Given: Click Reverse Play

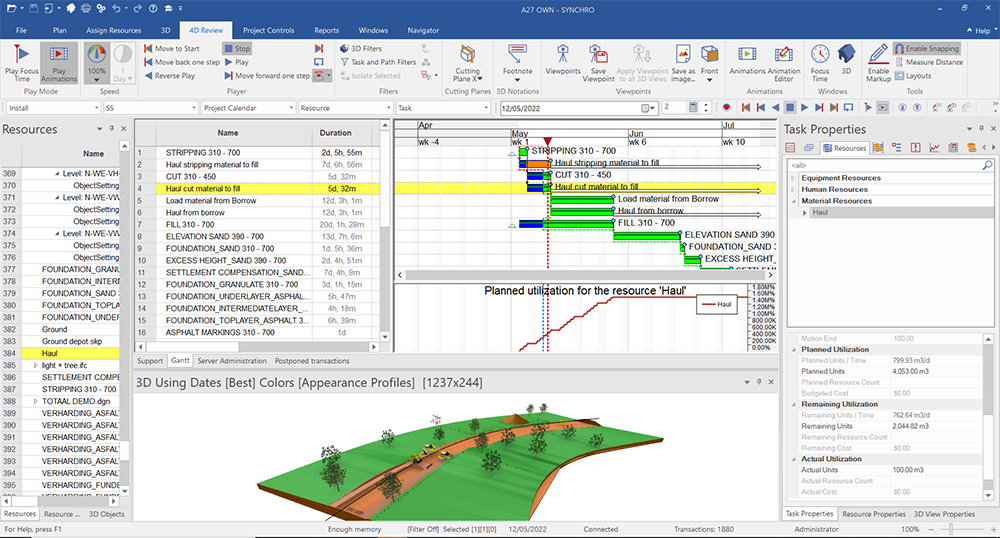Looking at the screenshot, I should pos(169,75).
